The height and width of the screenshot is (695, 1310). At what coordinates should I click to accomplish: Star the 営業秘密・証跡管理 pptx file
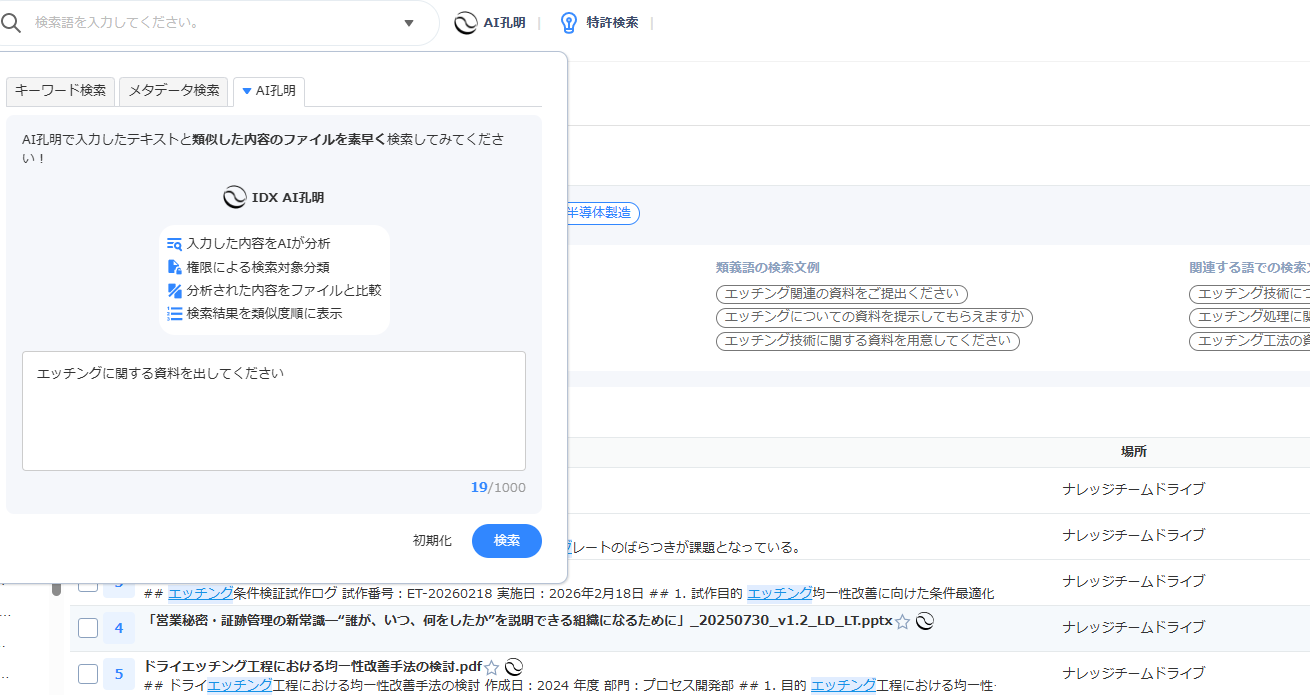pos(902,621)
